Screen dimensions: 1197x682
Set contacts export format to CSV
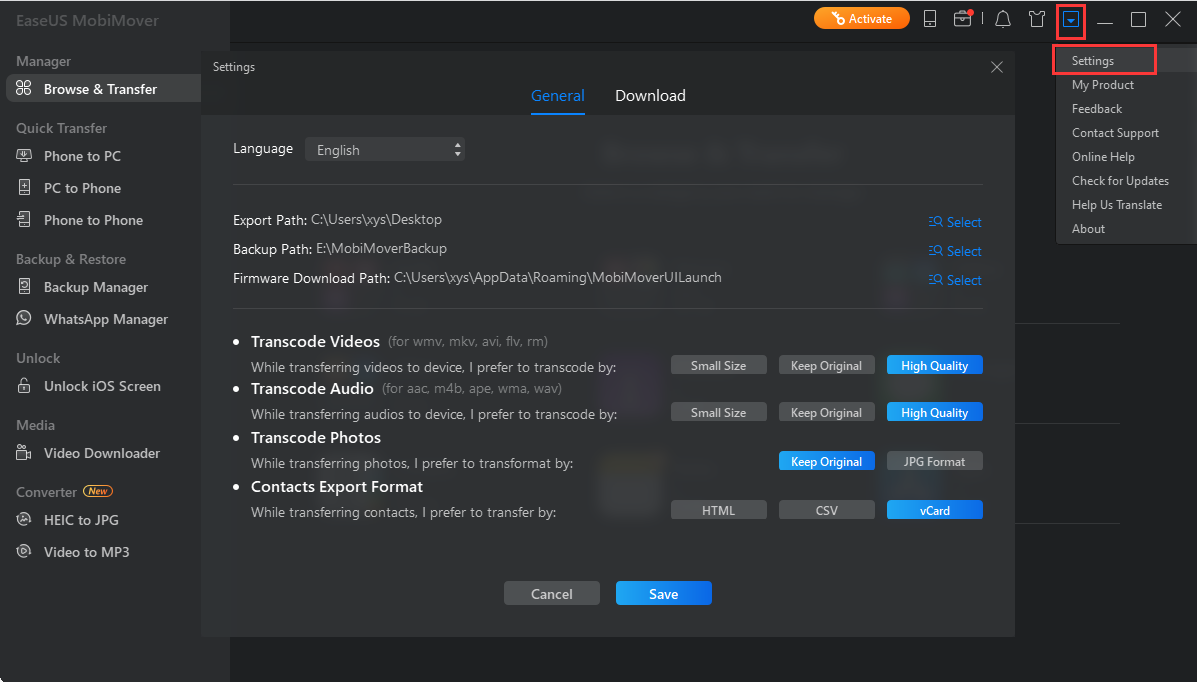pyautogui.click(x=826, y=510)
